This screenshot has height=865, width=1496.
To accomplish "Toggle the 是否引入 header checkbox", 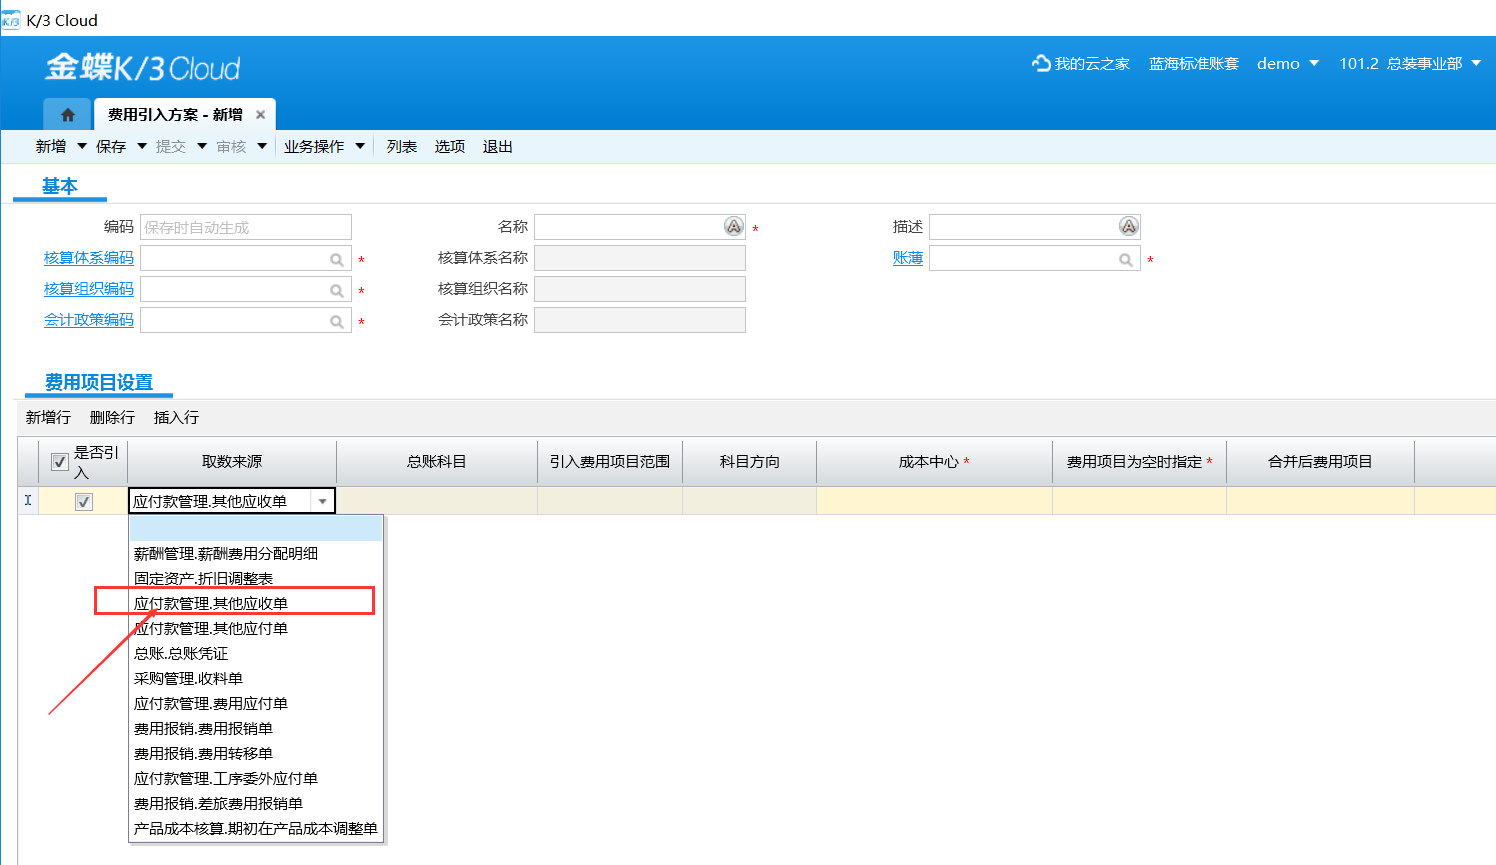I will click(x=59, y=462).
